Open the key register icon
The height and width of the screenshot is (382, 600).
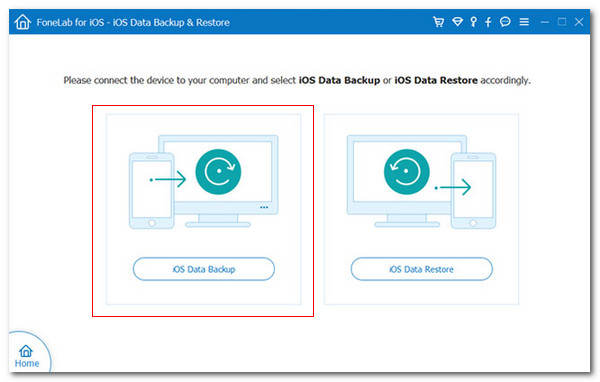point(474,22)
